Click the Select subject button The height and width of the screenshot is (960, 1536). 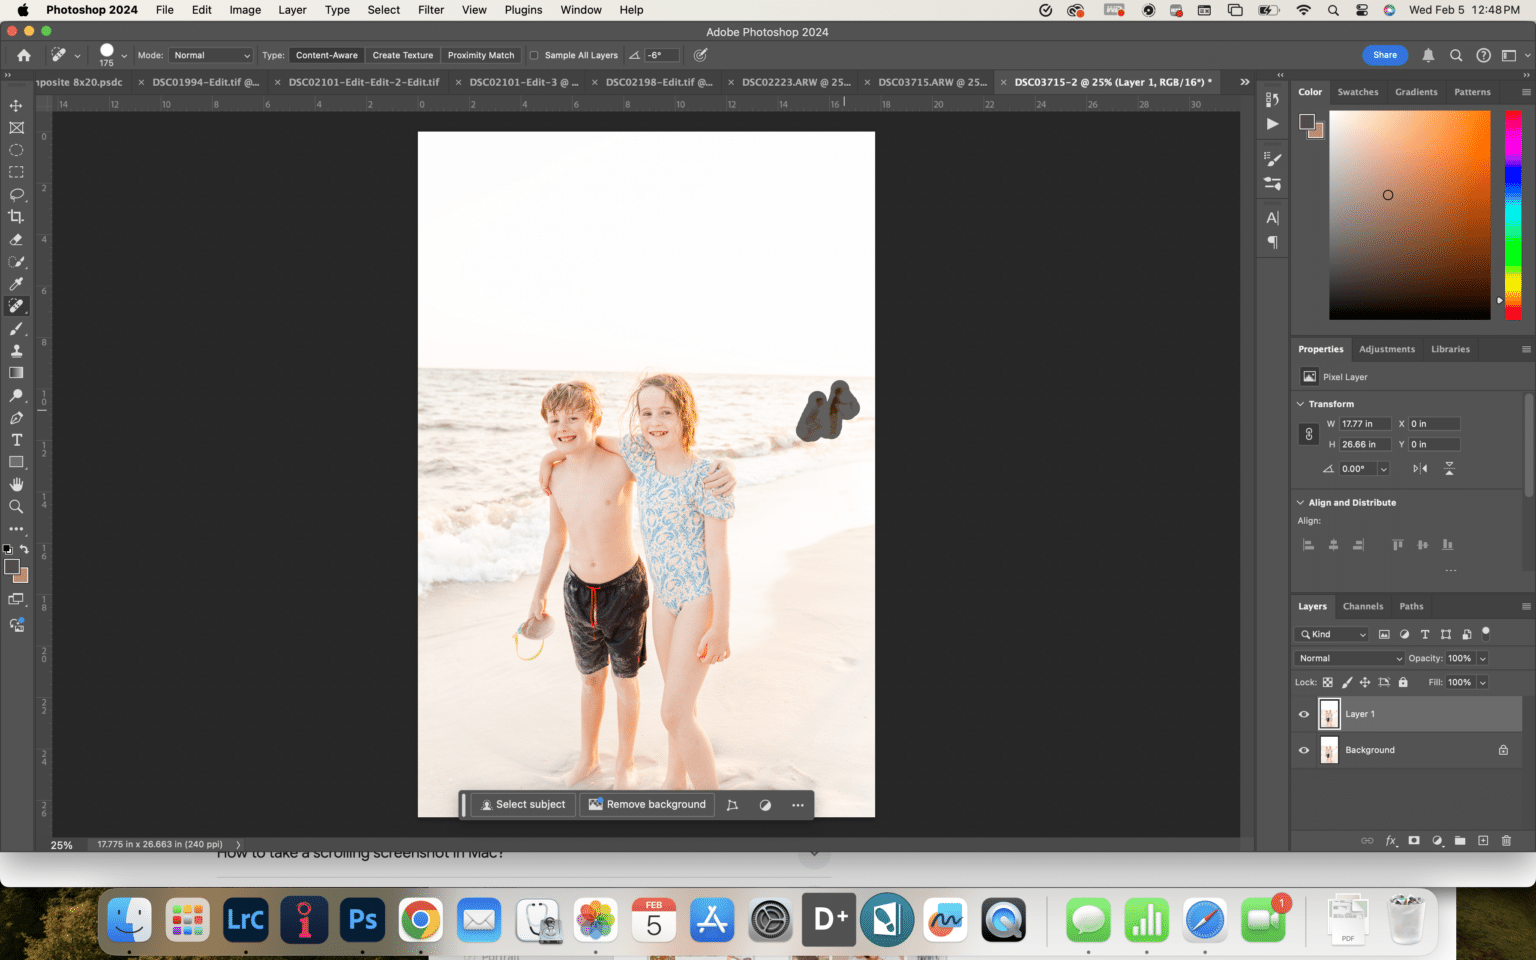[522, 804]
